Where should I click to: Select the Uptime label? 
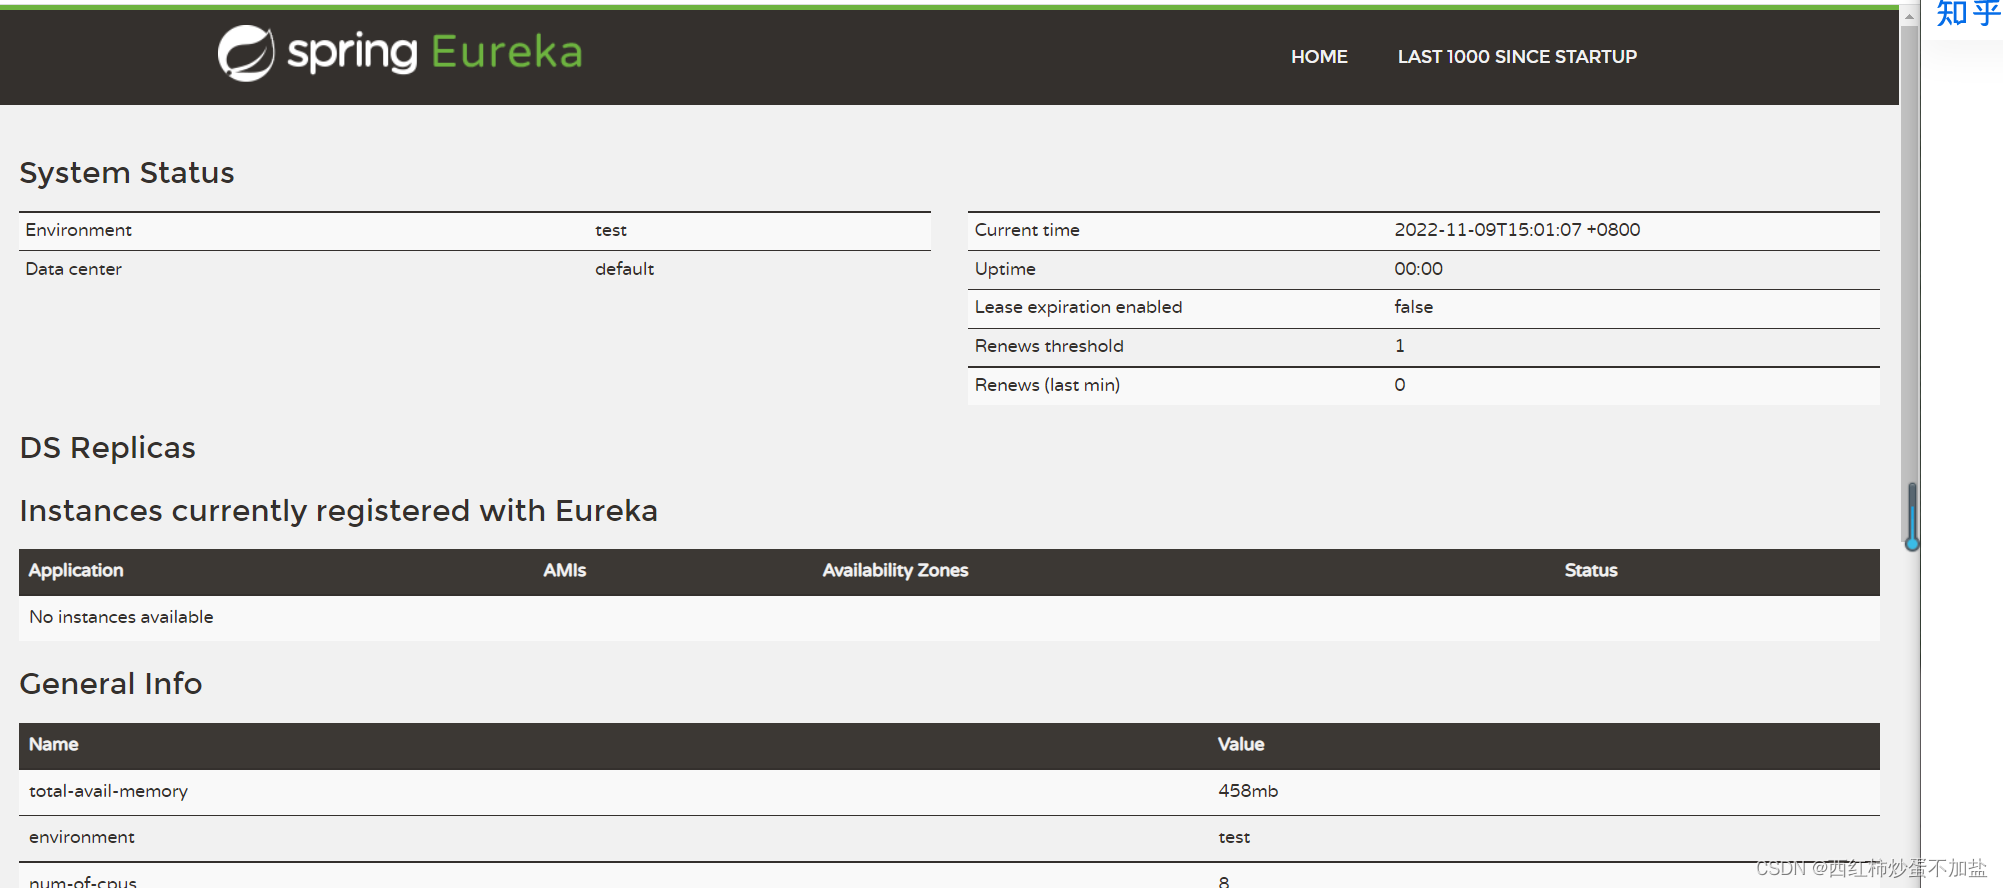(x=1005, y=269)
